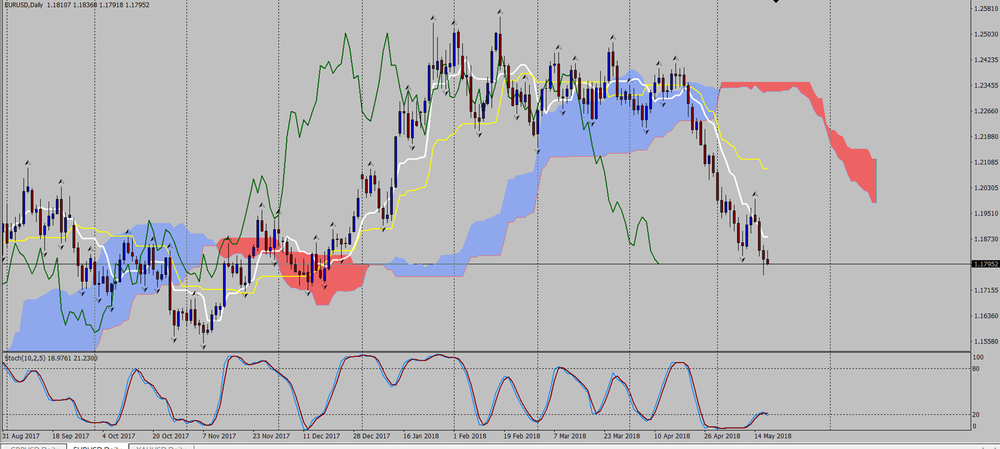Viewport: 1000px width, 449px height.
Task: Click the 1.25810 price axis label
Action: pyautogui.click(x=984, y=8)
